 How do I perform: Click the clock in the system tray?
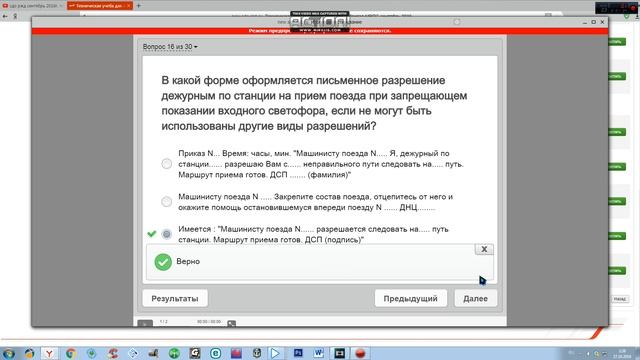(623, 353)
